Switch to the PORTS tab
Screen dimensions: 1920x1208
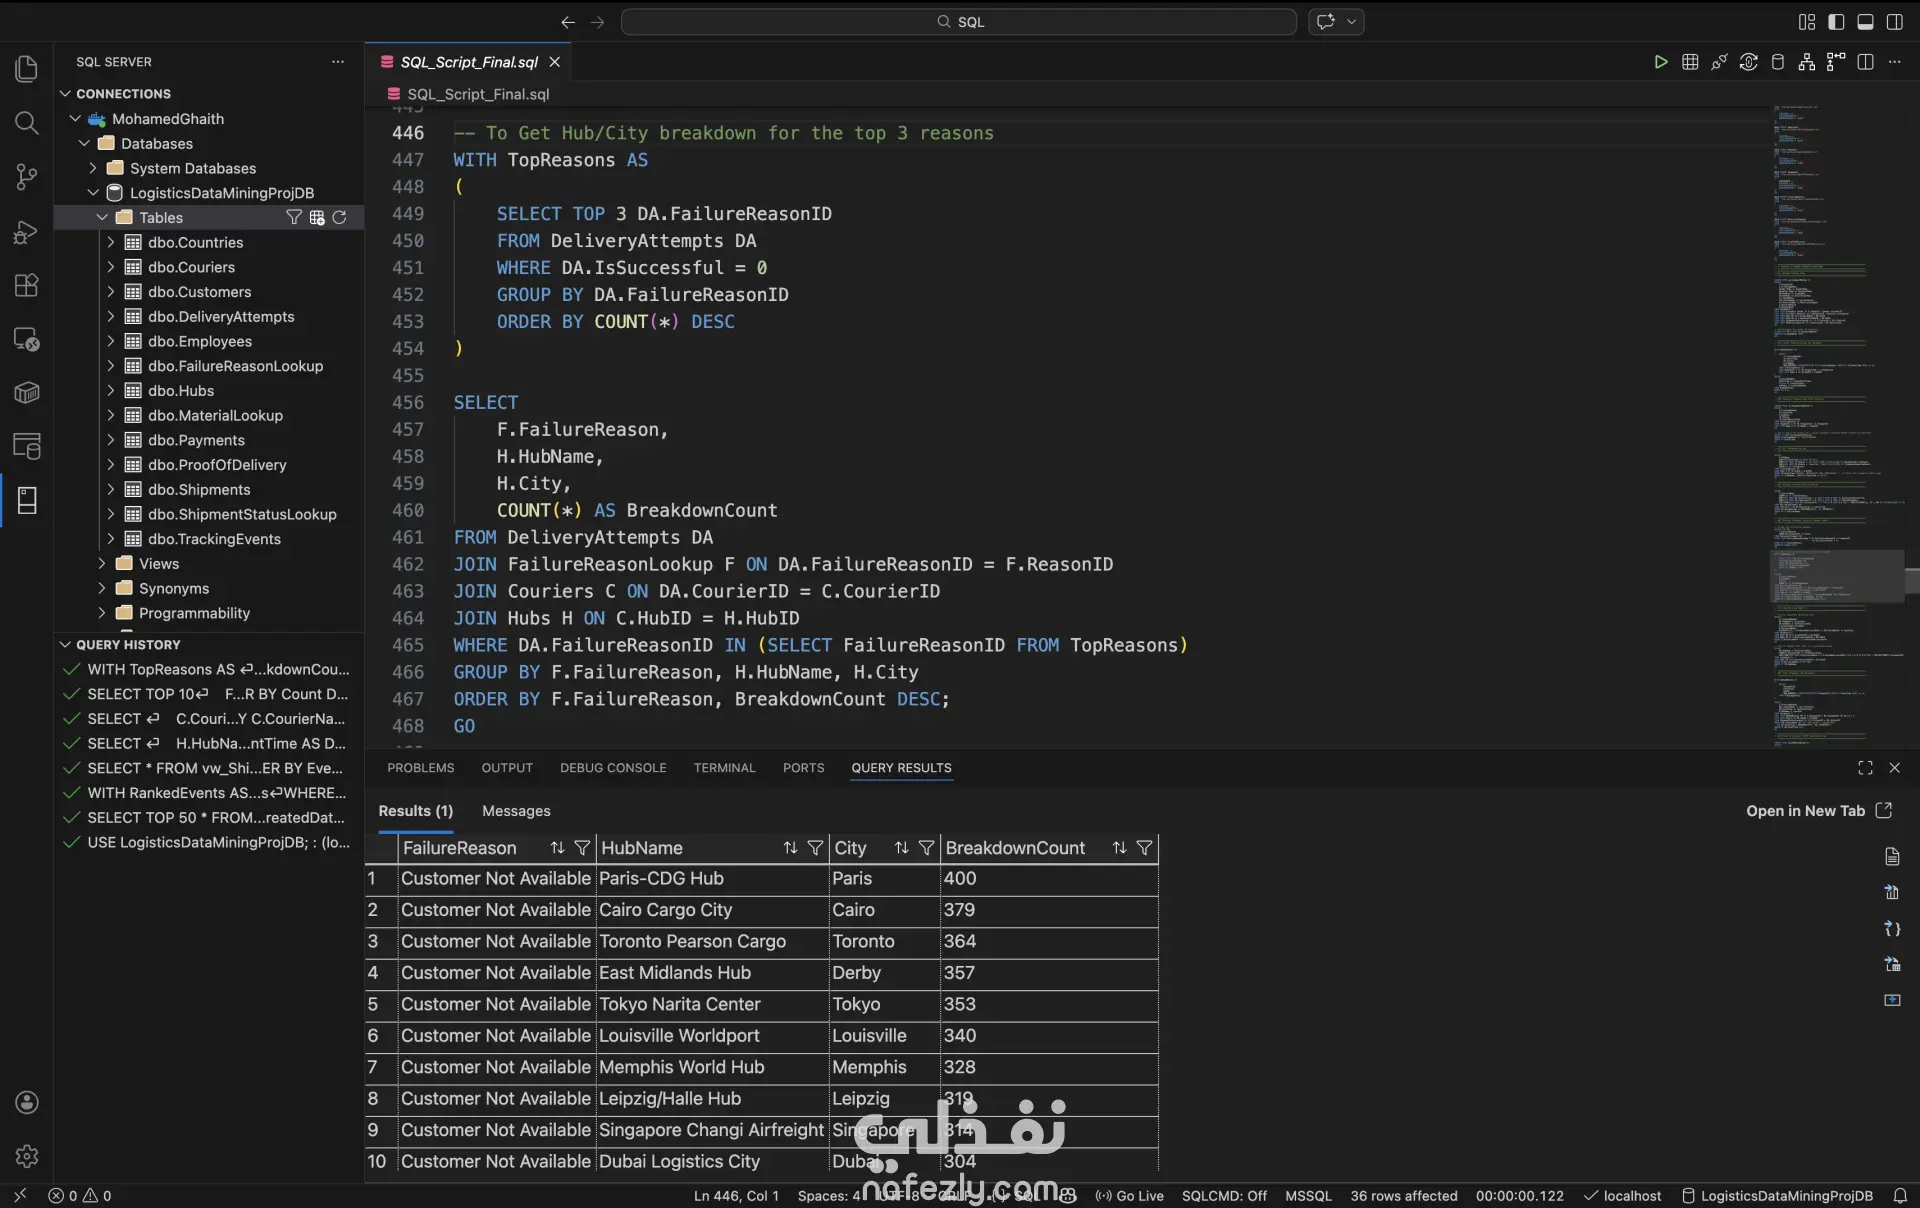pyautogui.click(x=803, y=768)
